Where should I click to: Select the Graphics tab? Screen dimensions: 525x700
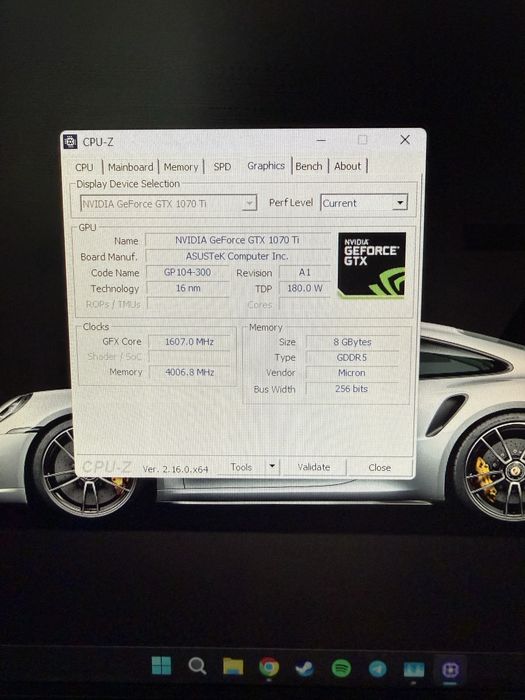click(266, 166)
